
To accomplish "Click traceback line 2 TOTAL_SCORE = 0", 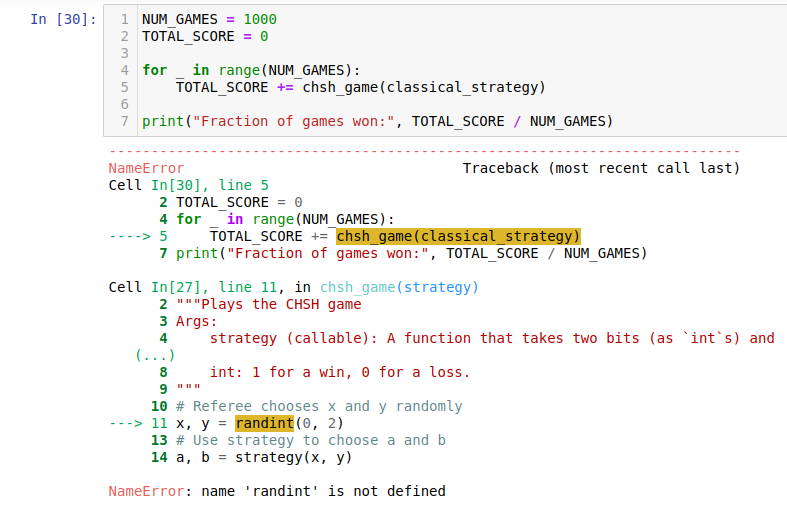I will pos(239,202).
